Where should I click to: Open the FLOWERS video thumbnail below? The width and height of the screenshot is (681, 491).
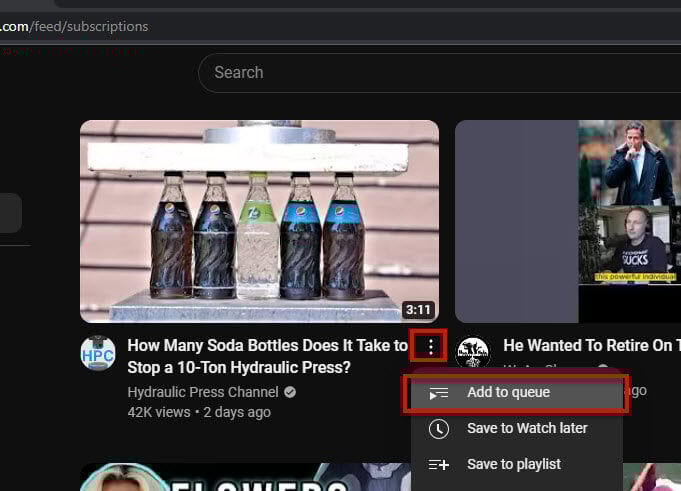click(x=245, y=477)
